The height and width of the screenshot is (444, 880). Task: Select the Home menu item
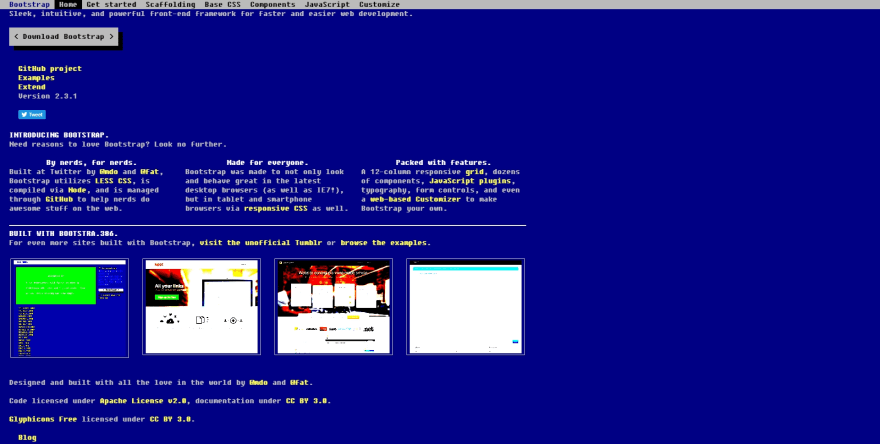tap(68, 4)
